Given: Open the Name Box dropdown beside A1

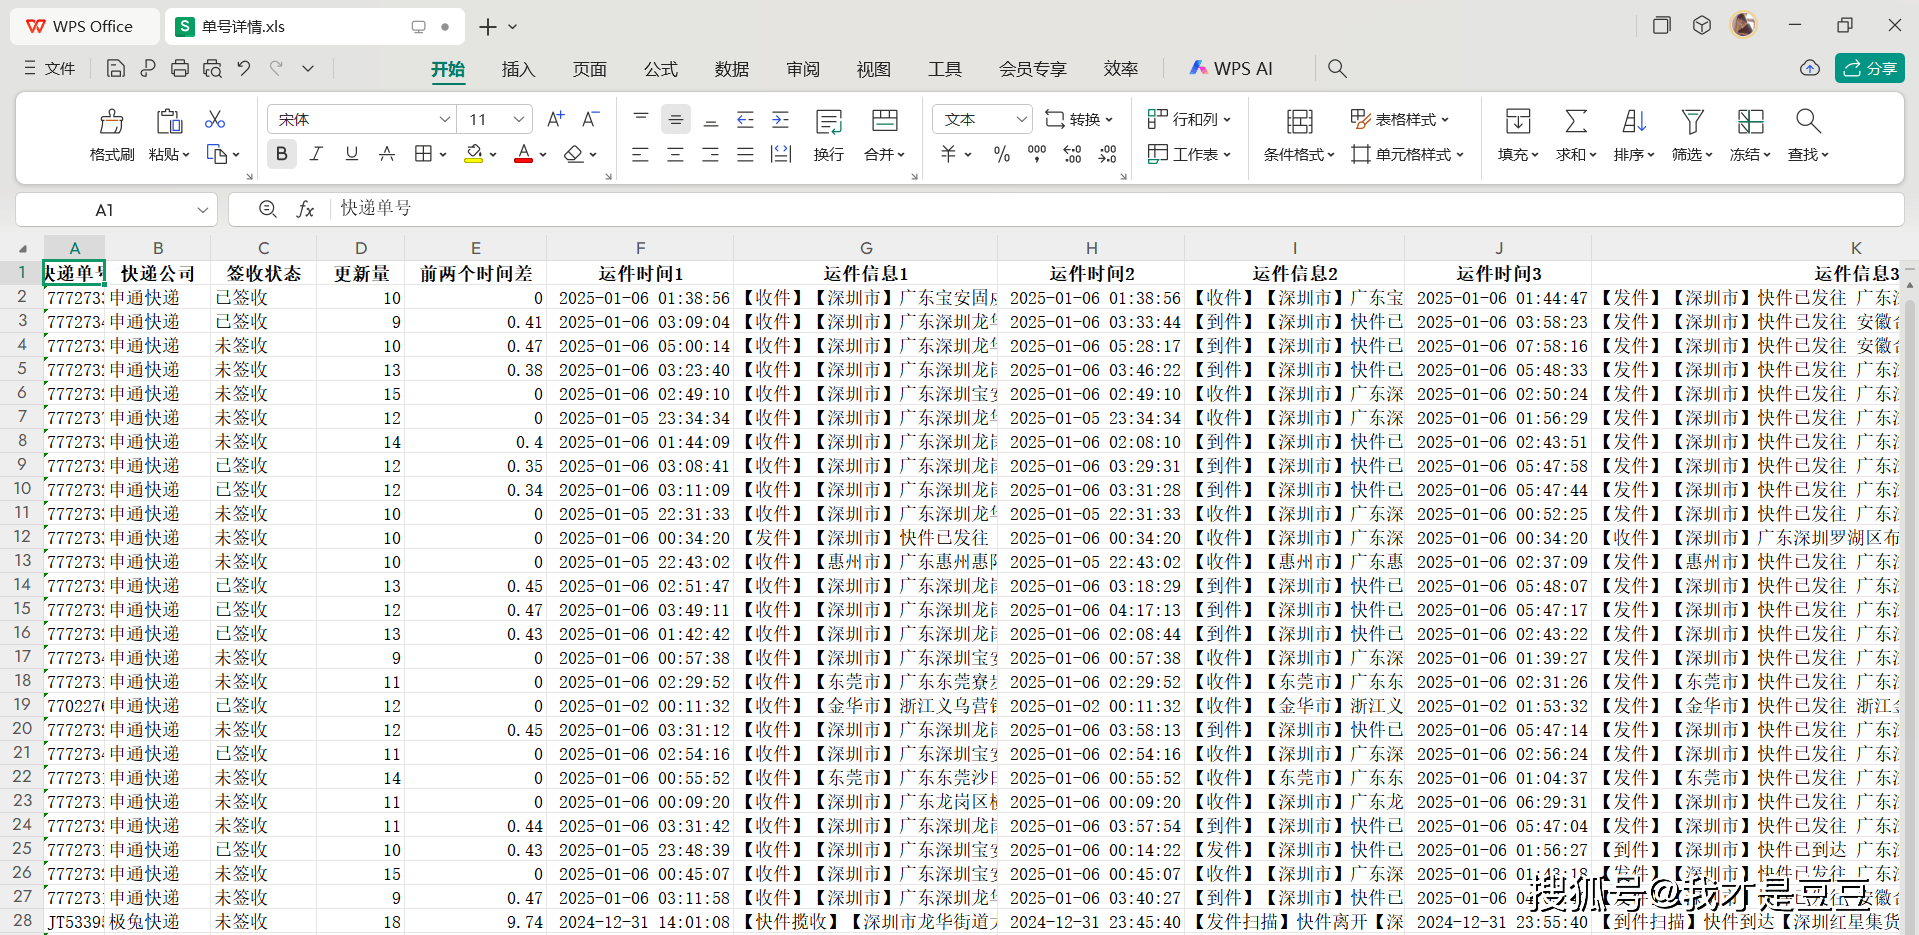Looking at the screenshot, I should point(203,210).
